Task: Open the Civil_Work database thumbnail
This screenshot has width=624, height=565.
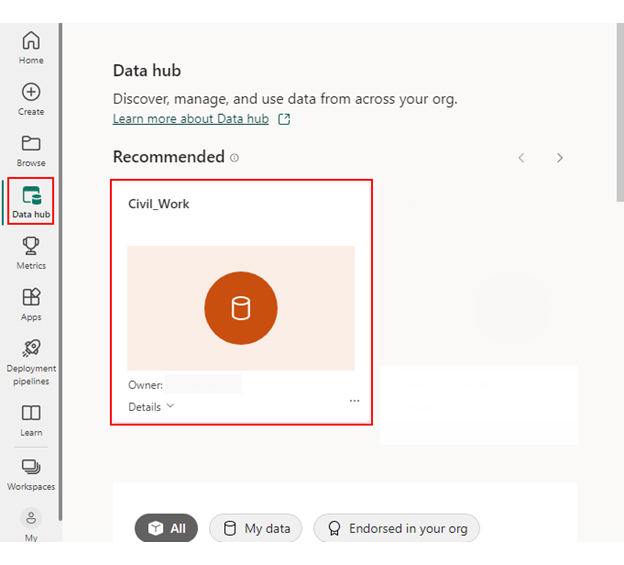Action: (241, 308)
